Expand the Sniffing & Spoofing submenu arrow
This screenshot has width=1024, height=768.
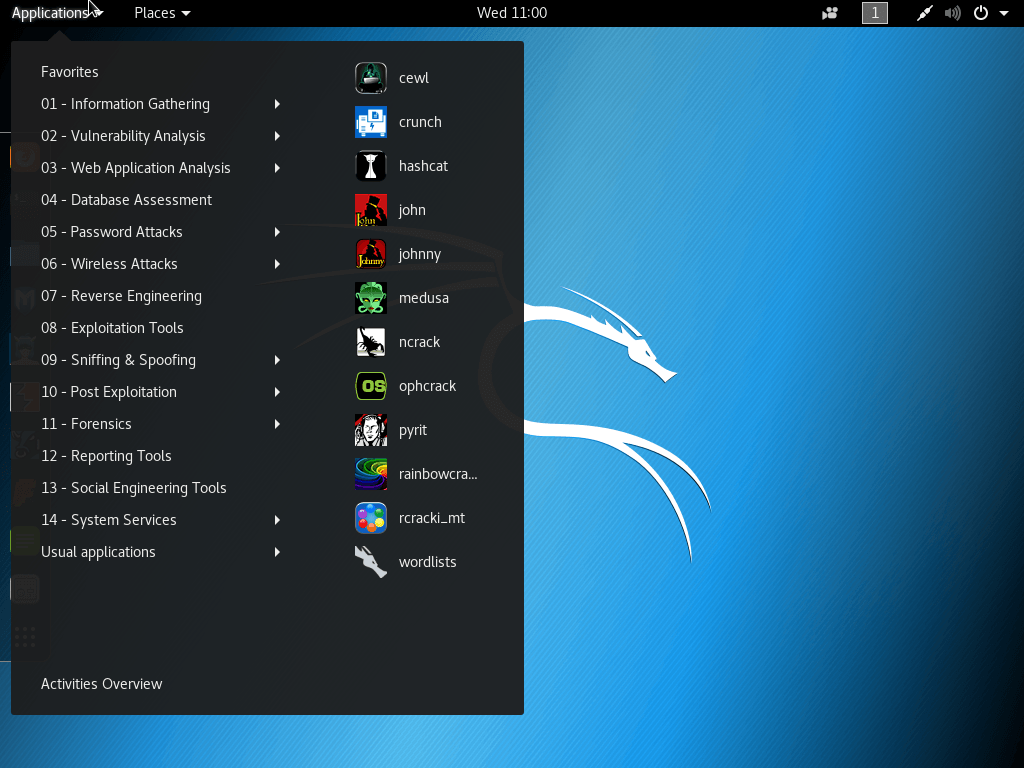click(x=277, y=360)
